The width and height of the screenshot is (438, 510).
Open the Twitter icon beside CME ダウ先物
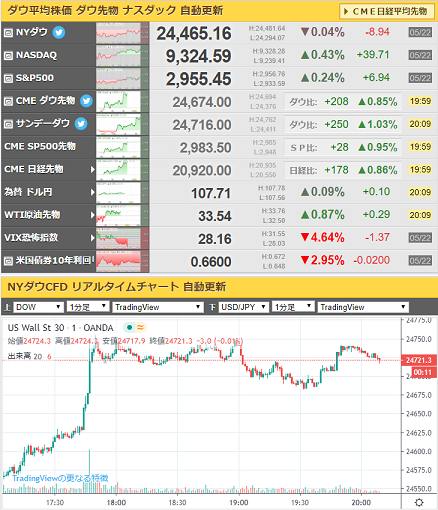click(x=86, y=101)
